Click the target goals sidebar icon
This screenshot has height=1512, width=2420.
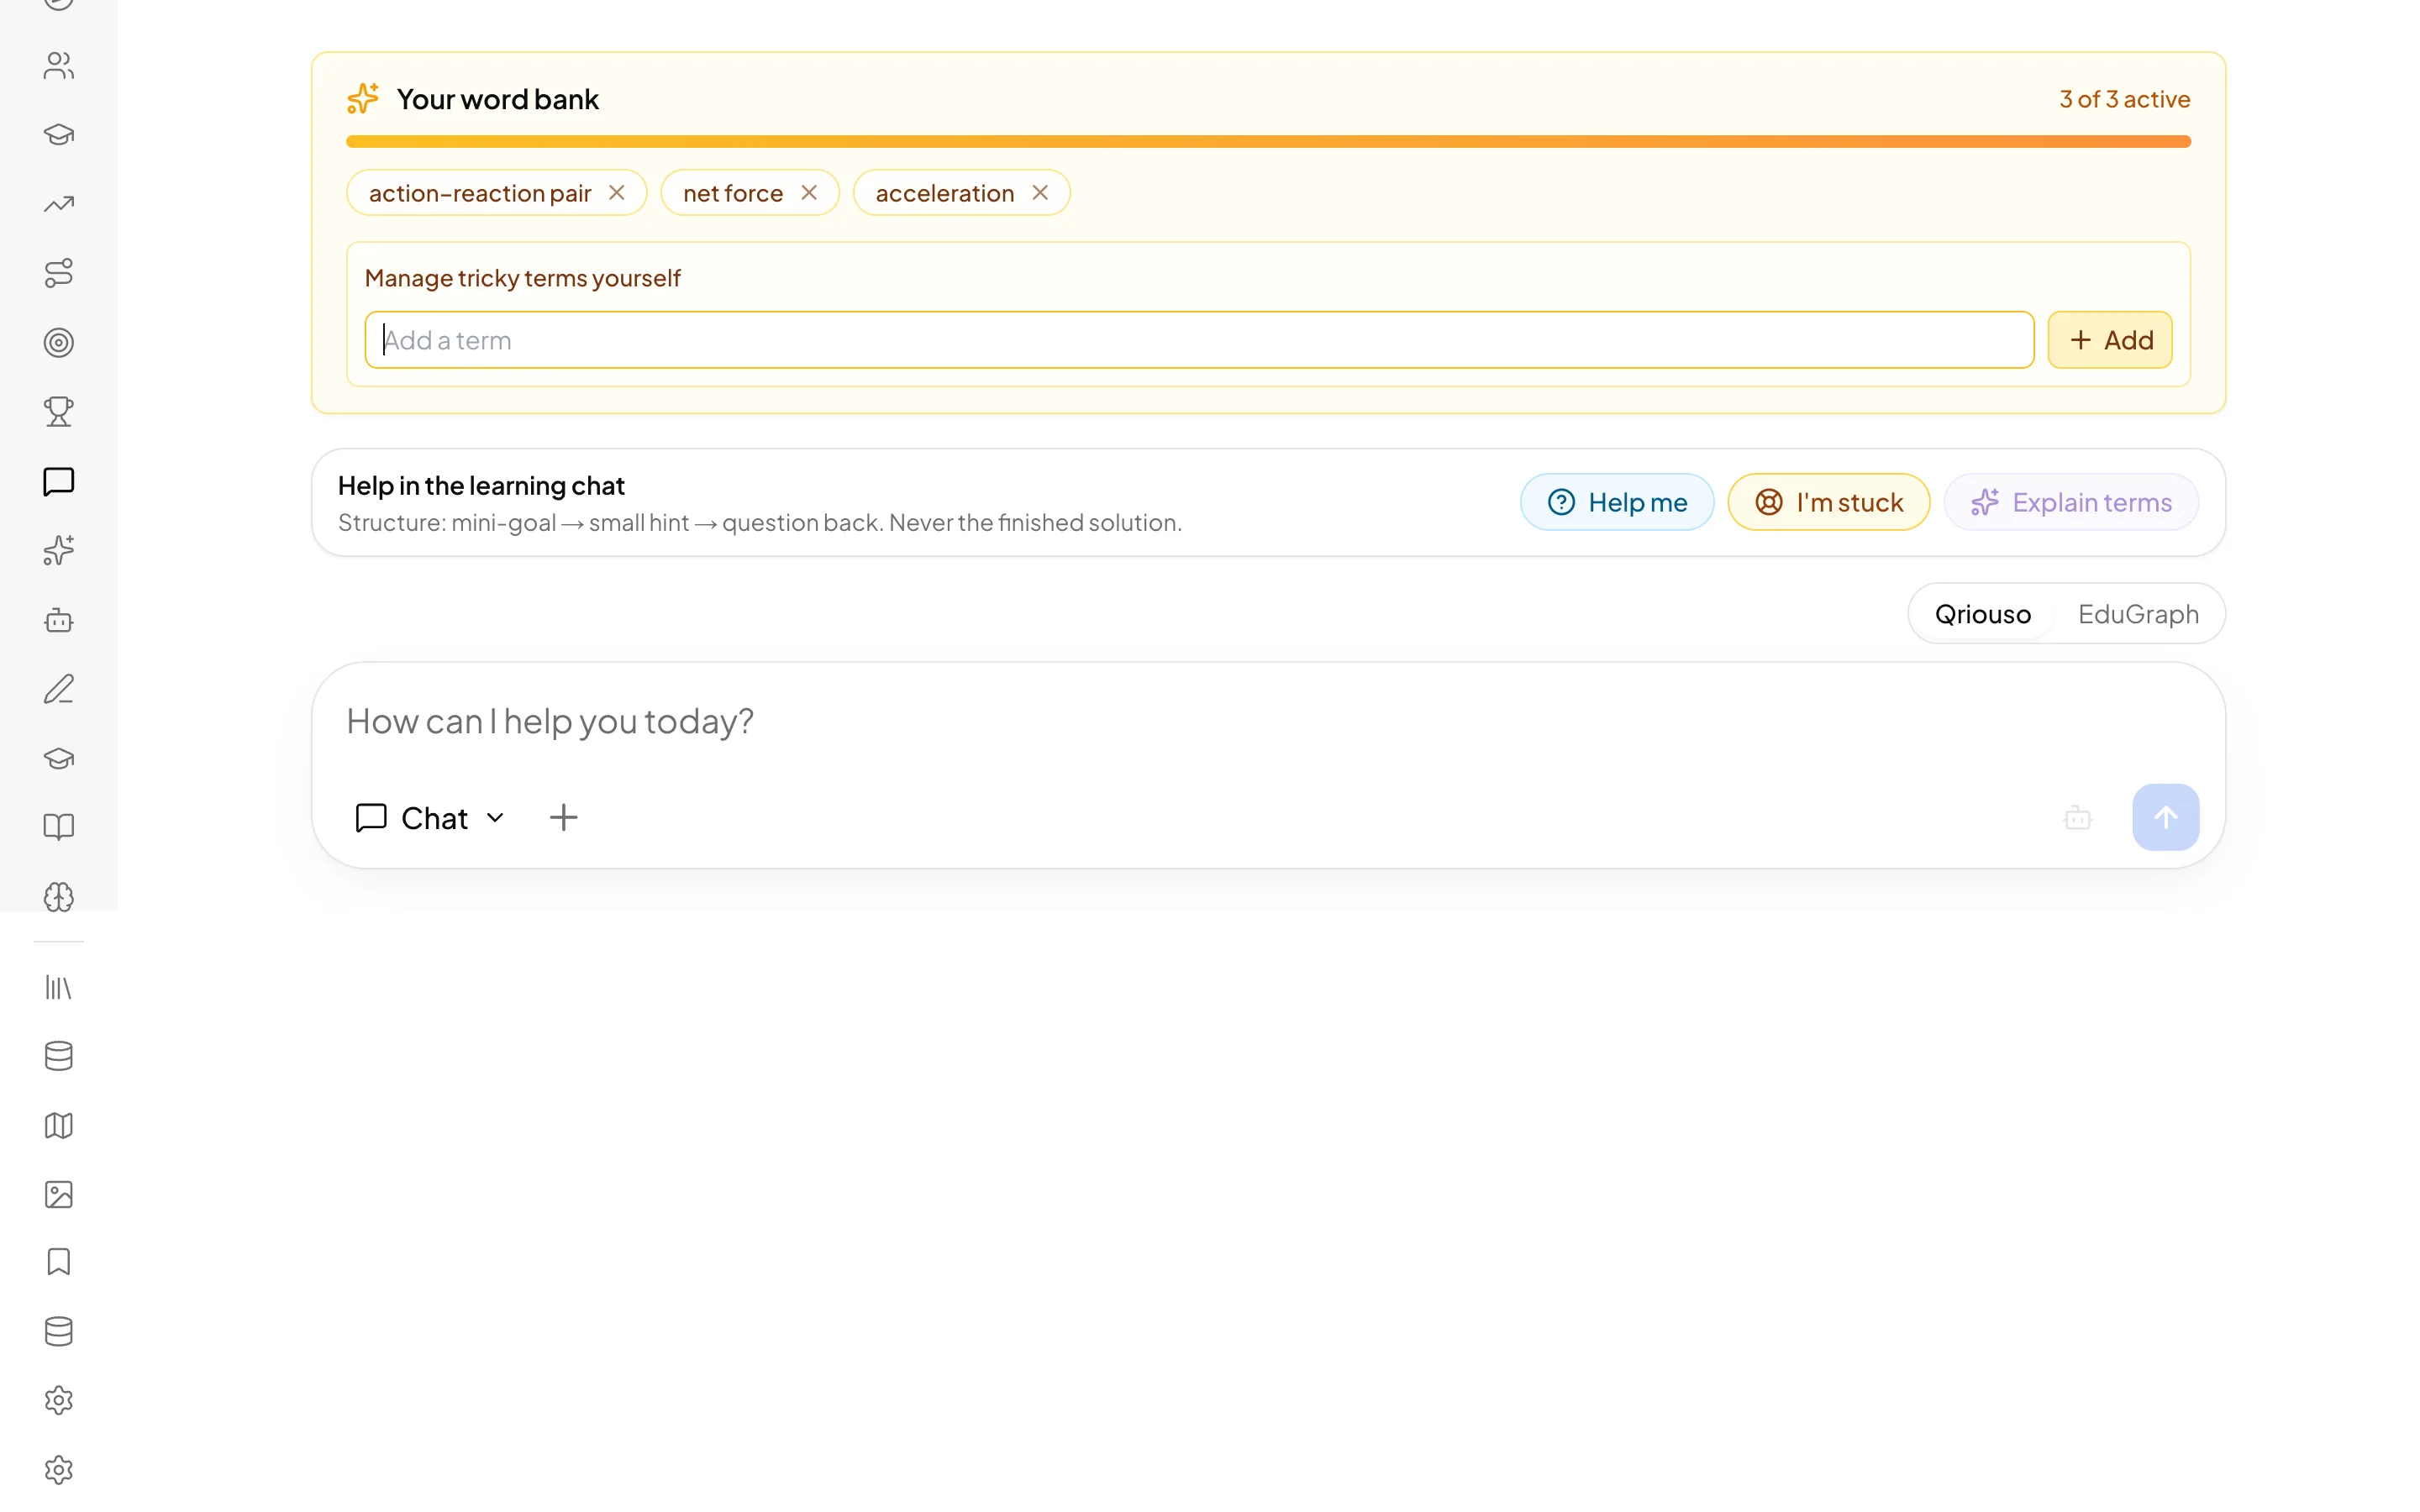(x=59, y=343)
